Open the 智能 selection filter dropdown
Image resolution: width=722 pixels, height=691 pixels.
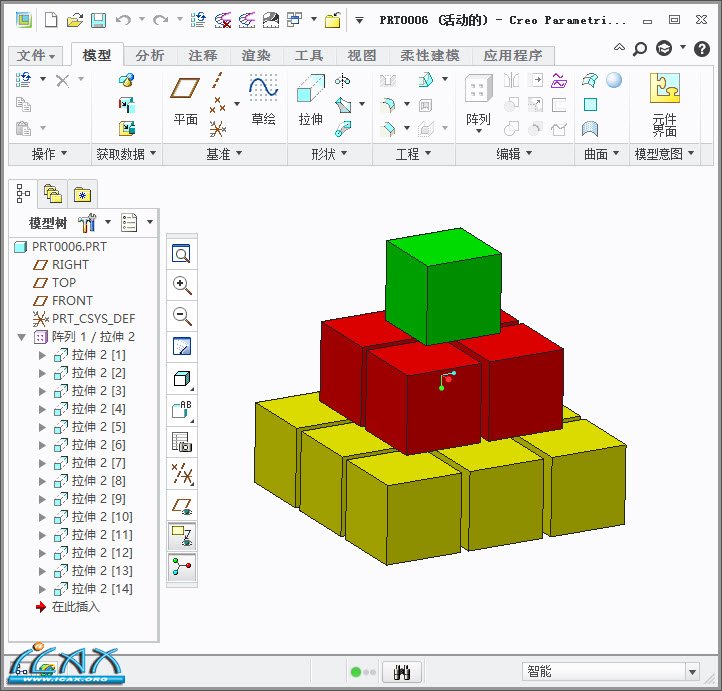tap(692, 672)
